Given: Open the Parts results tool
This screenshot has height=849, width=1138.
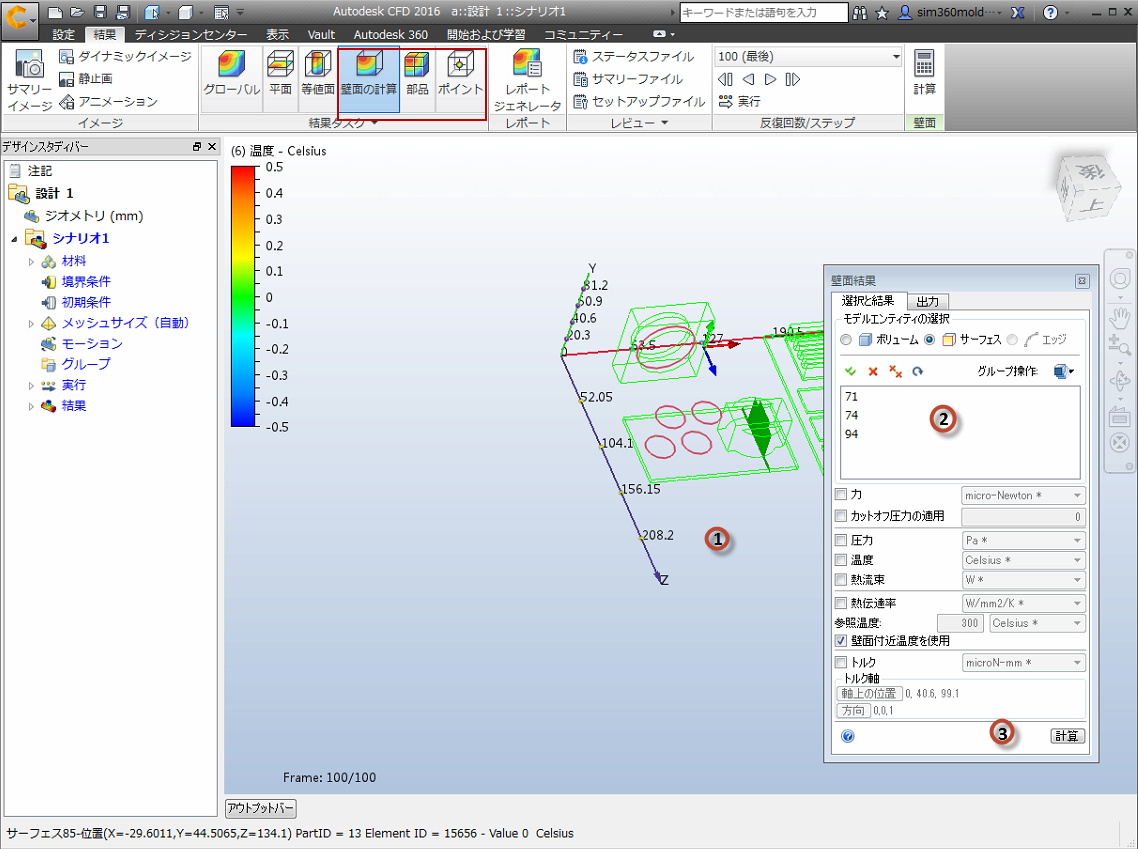Looking at the screenshot, I should coord(417,73).
